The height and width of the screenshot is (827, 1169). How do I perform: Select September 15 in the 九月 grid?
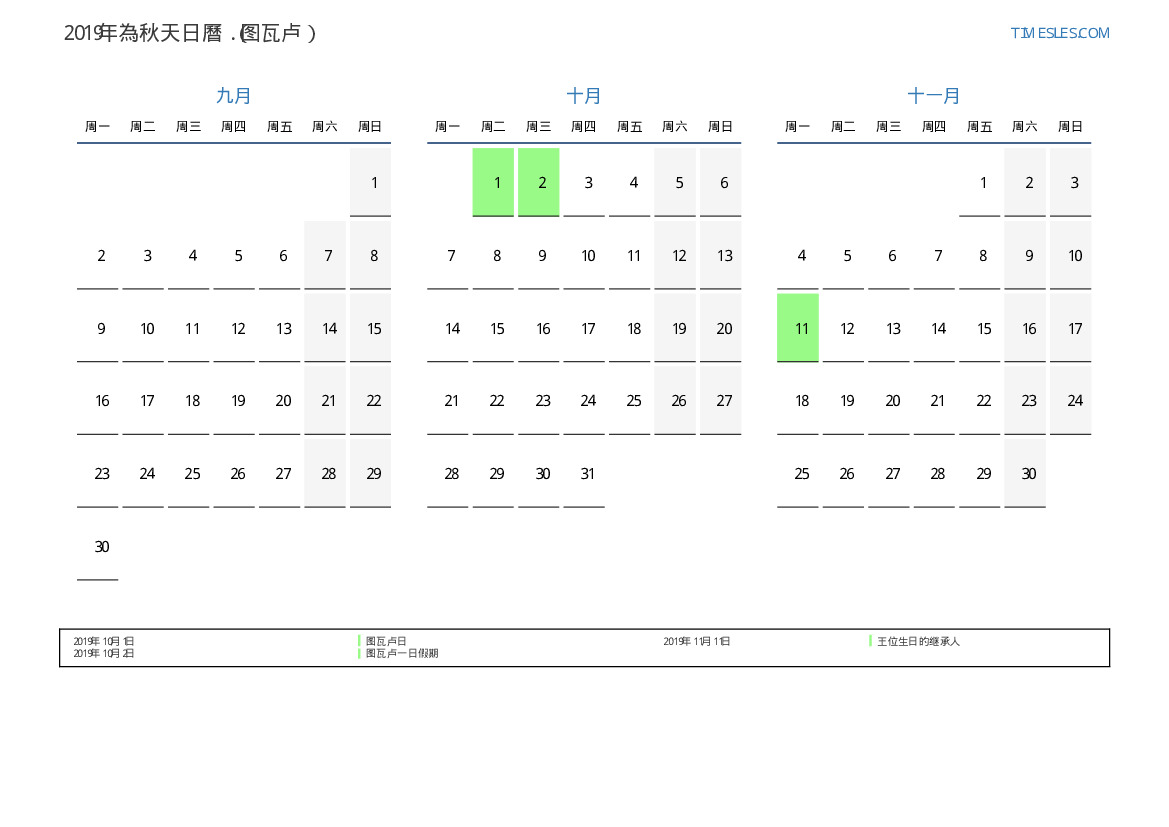click(373, 328)
